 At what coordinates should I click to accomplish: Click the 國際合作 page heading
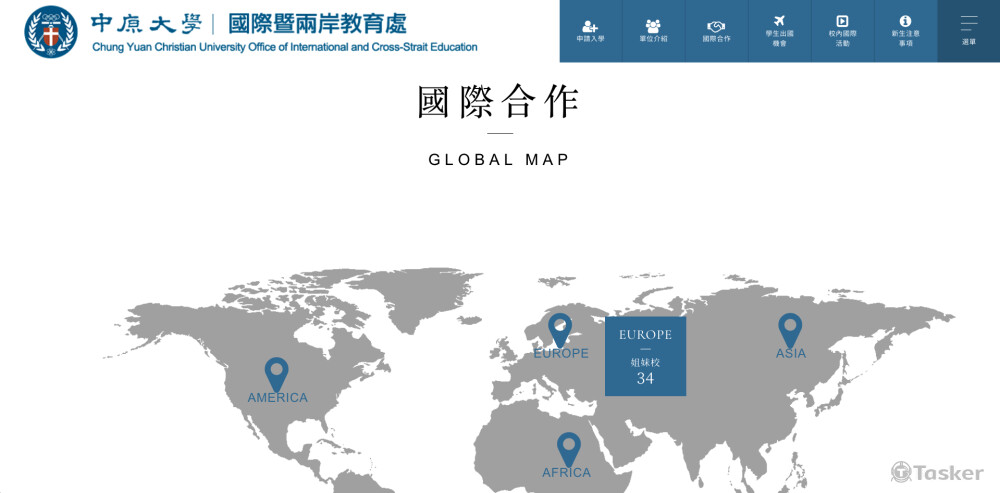499,102
